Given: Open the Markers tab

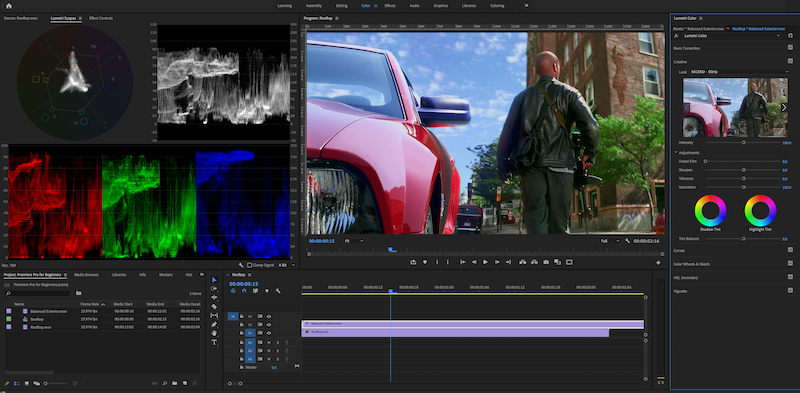Looking at the screenshot, I should pos(165,275).
